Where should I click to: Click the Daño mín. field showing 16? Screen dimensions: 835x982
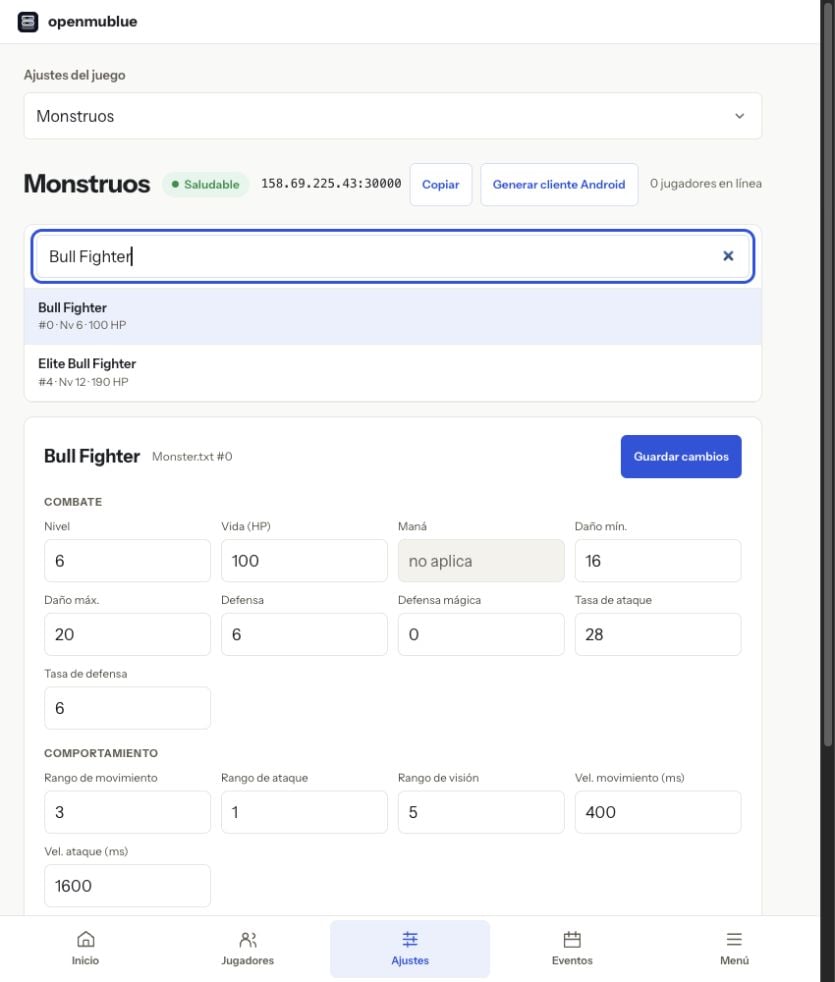click(x=658, y=561)
